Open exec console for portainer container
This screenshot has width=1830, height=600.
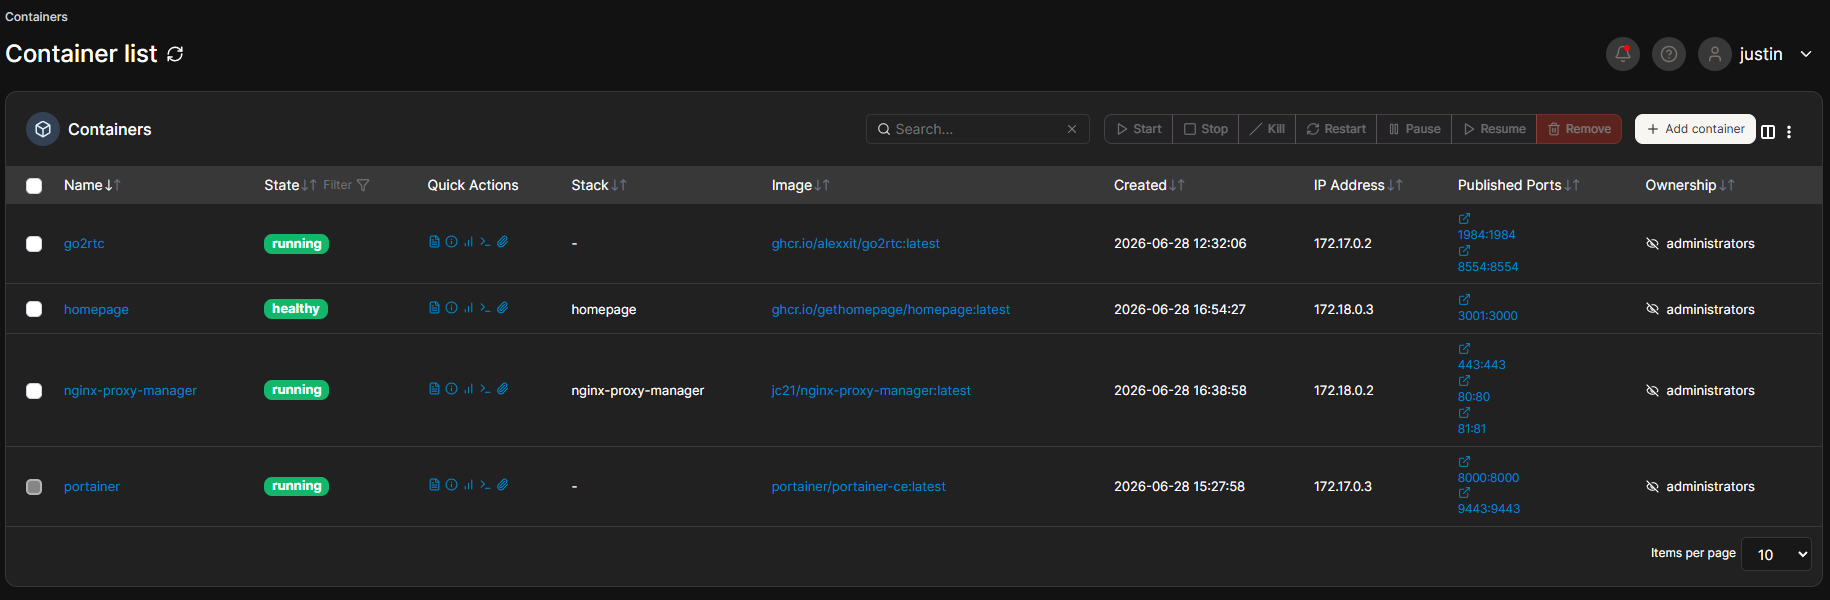coord(485,485)
